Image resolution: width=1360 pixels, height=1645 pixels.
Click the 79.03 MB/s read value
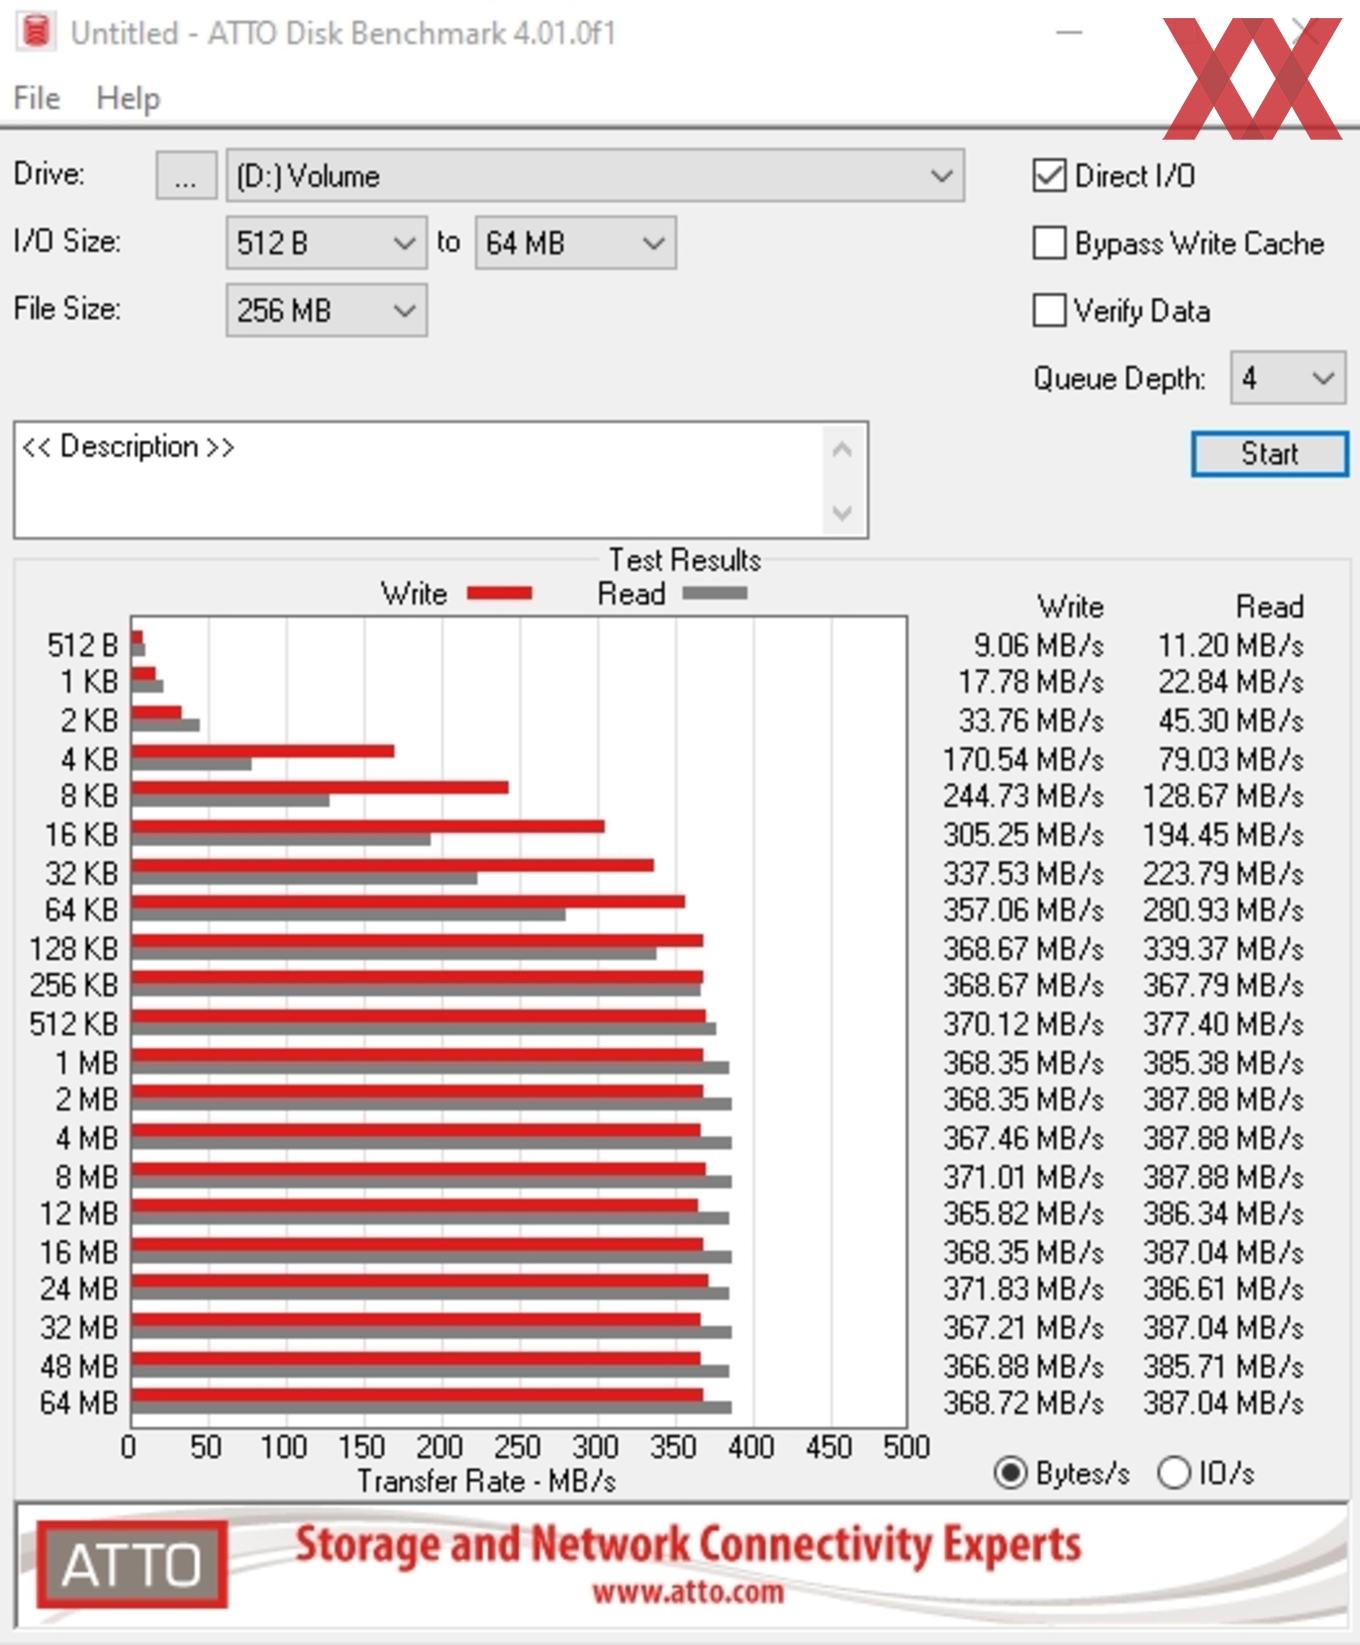(1231, 759)
